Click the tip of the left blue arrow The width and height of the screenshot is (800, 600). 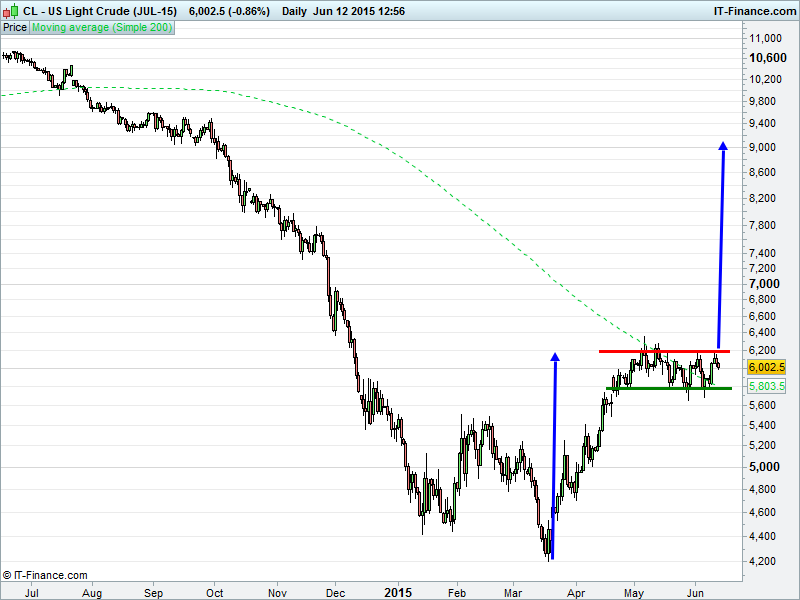(554, 354)
